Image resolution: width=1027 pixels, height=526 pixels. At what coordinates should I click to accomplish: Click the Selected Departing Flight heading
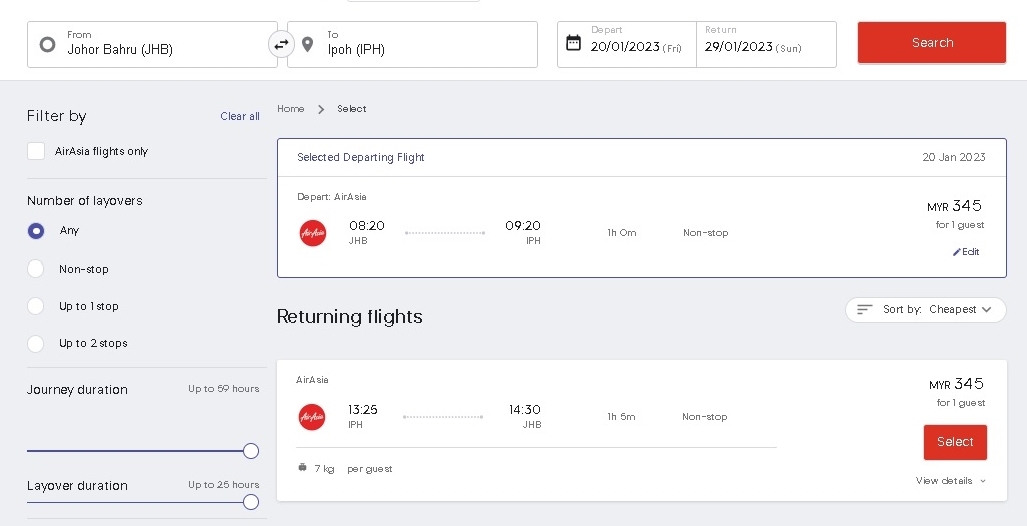361,157
